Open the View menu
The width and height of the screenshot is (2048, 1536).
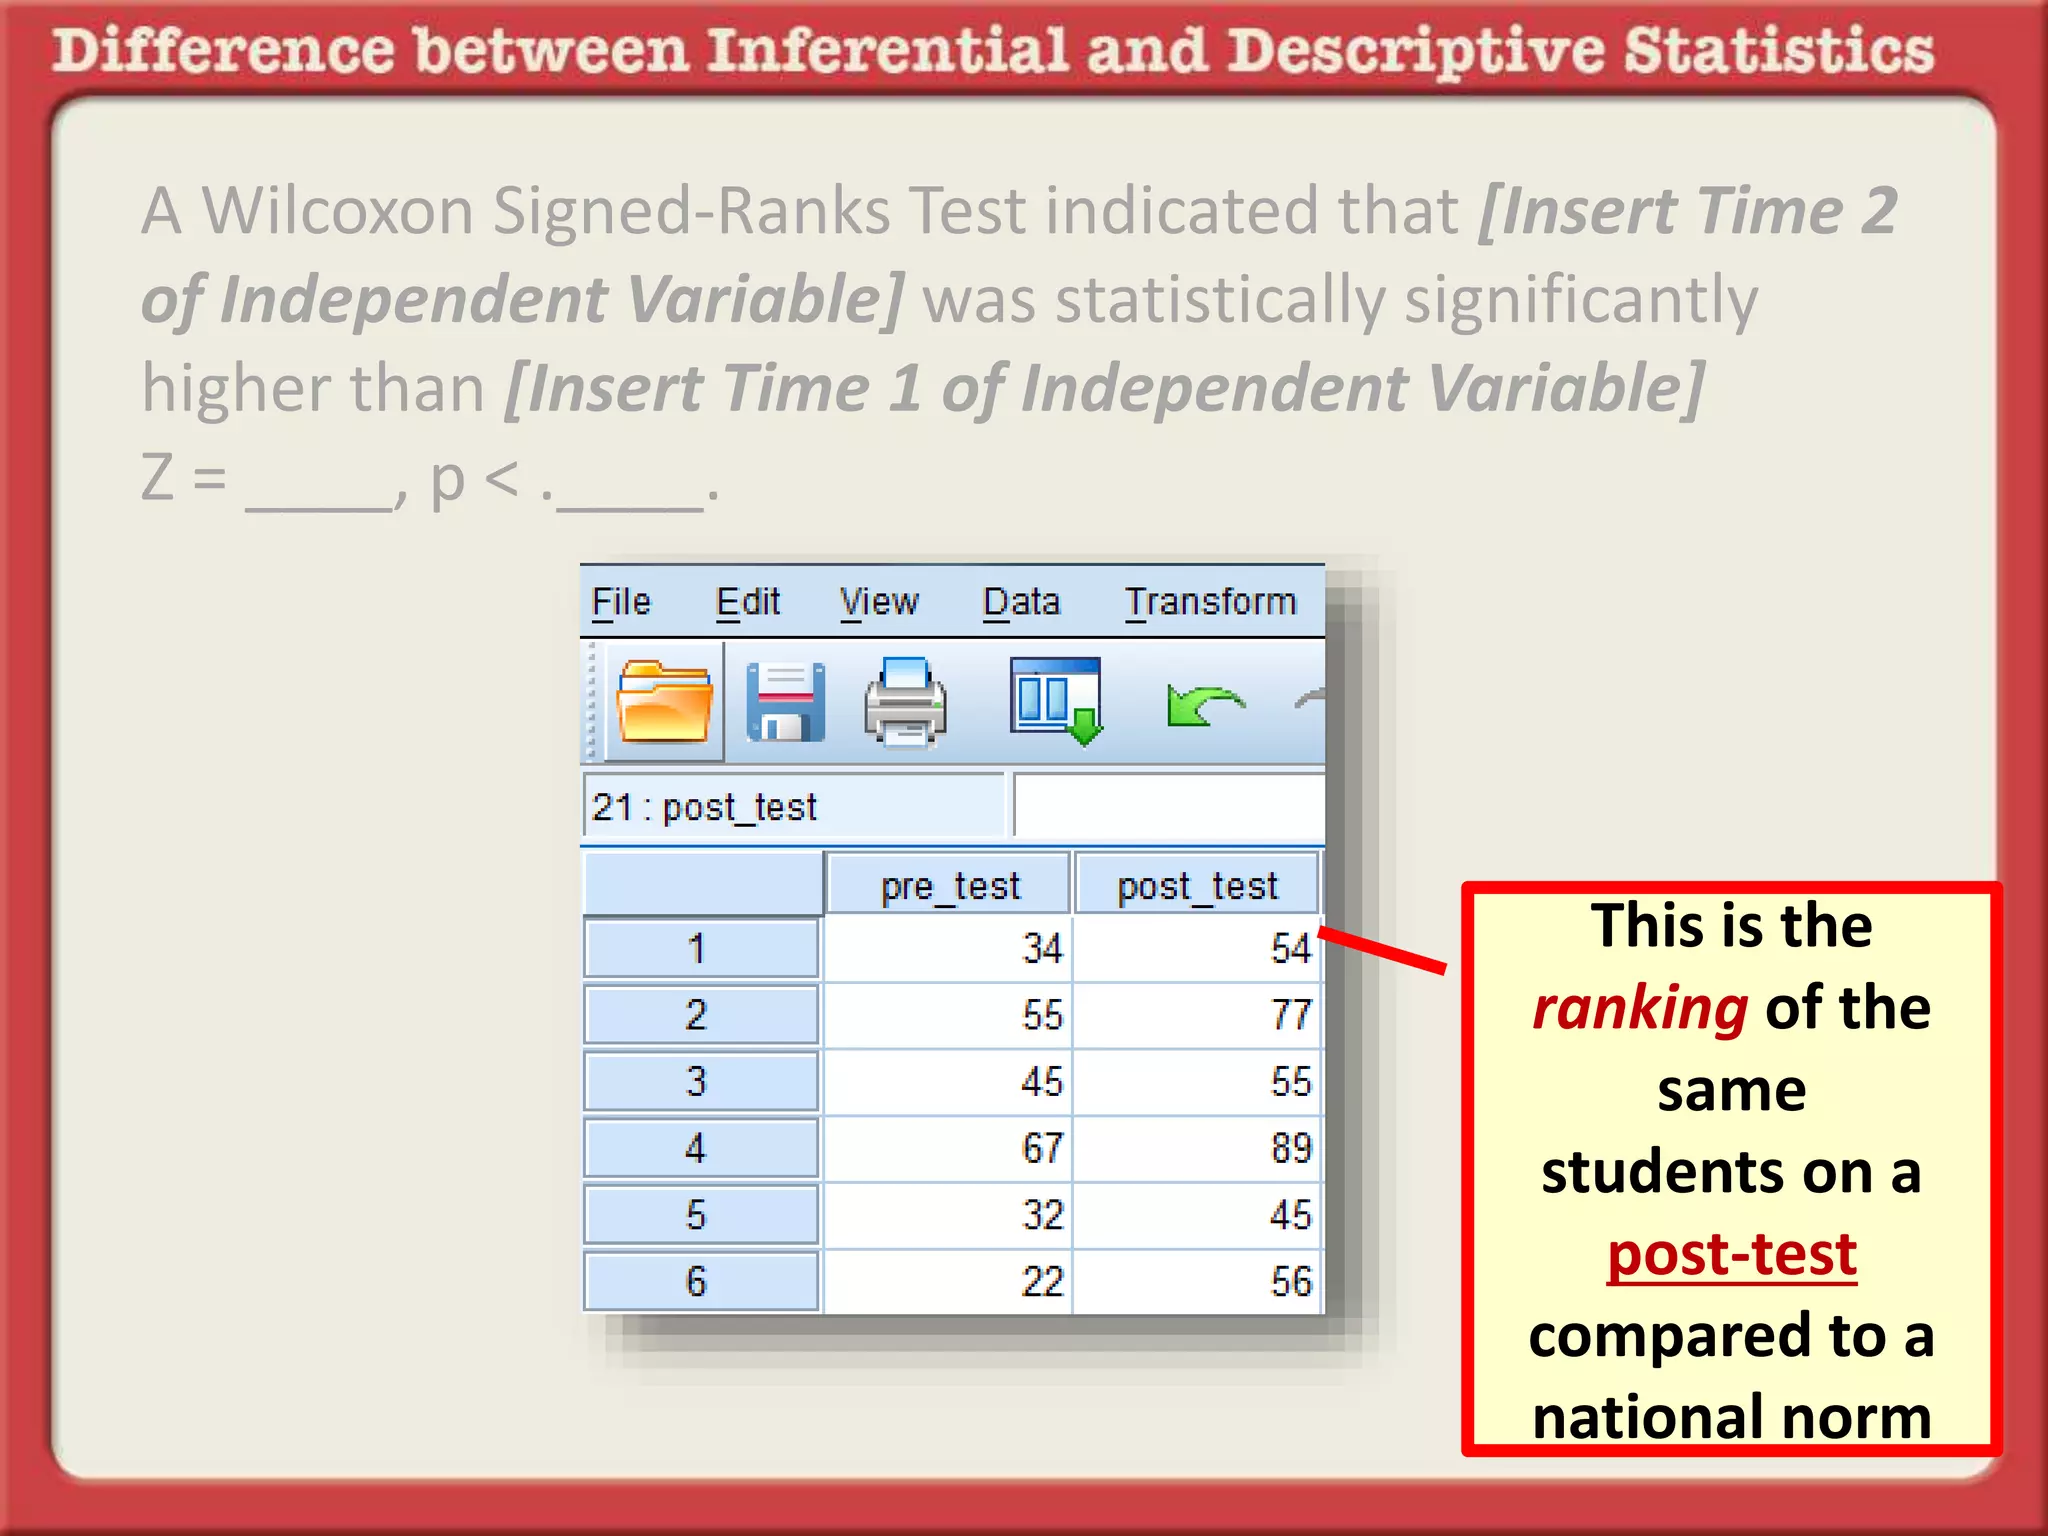pyautogui.click(x=878, y=602)
